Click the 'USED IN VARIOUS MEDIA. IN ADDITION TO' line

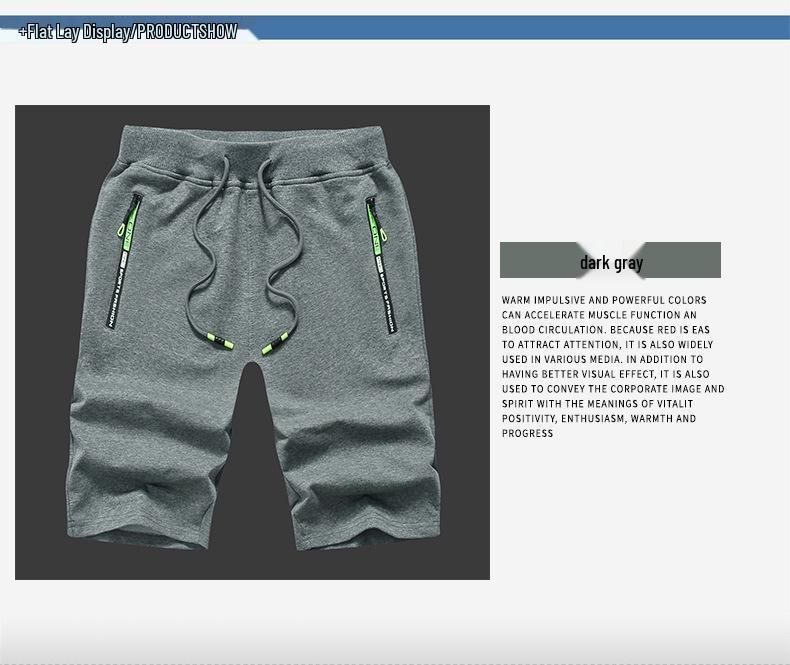click(603, 360)
